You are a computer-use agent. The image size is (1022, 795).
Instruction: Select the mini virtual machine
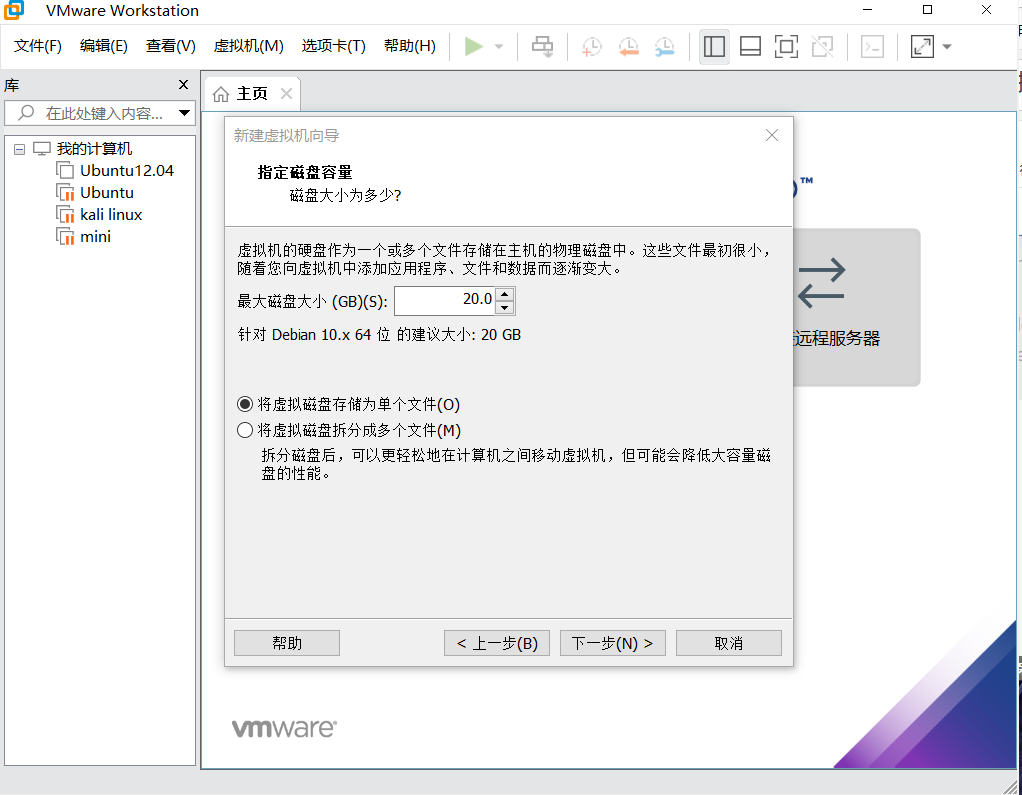(95, 237)
